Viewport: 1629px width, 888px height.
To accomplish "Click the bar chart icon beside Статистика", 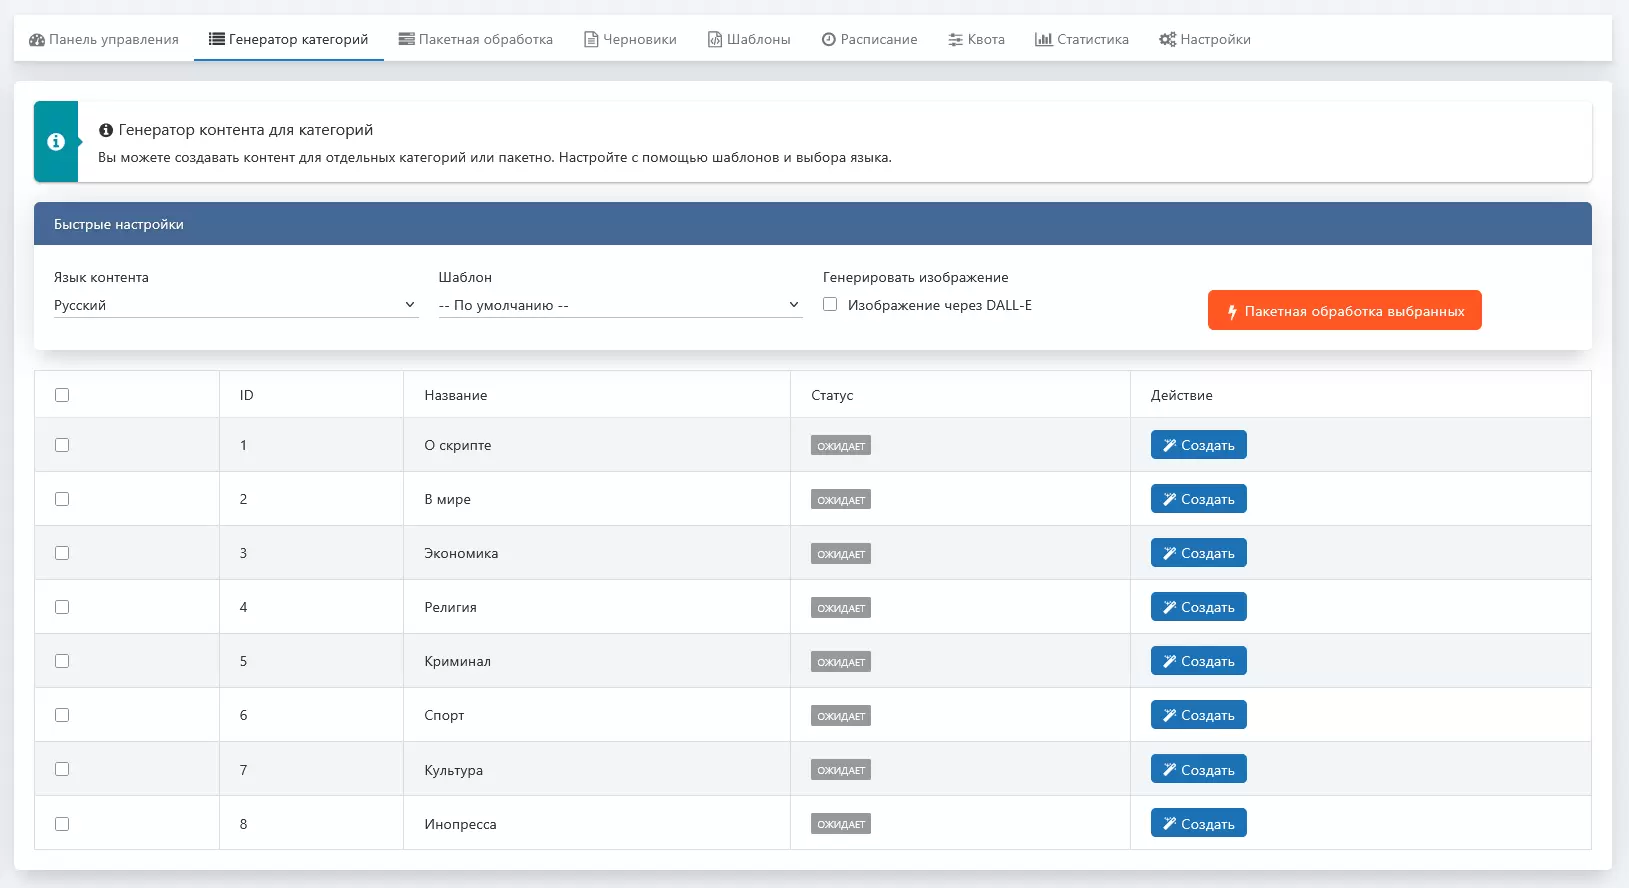I will [x=1043, y=40].
